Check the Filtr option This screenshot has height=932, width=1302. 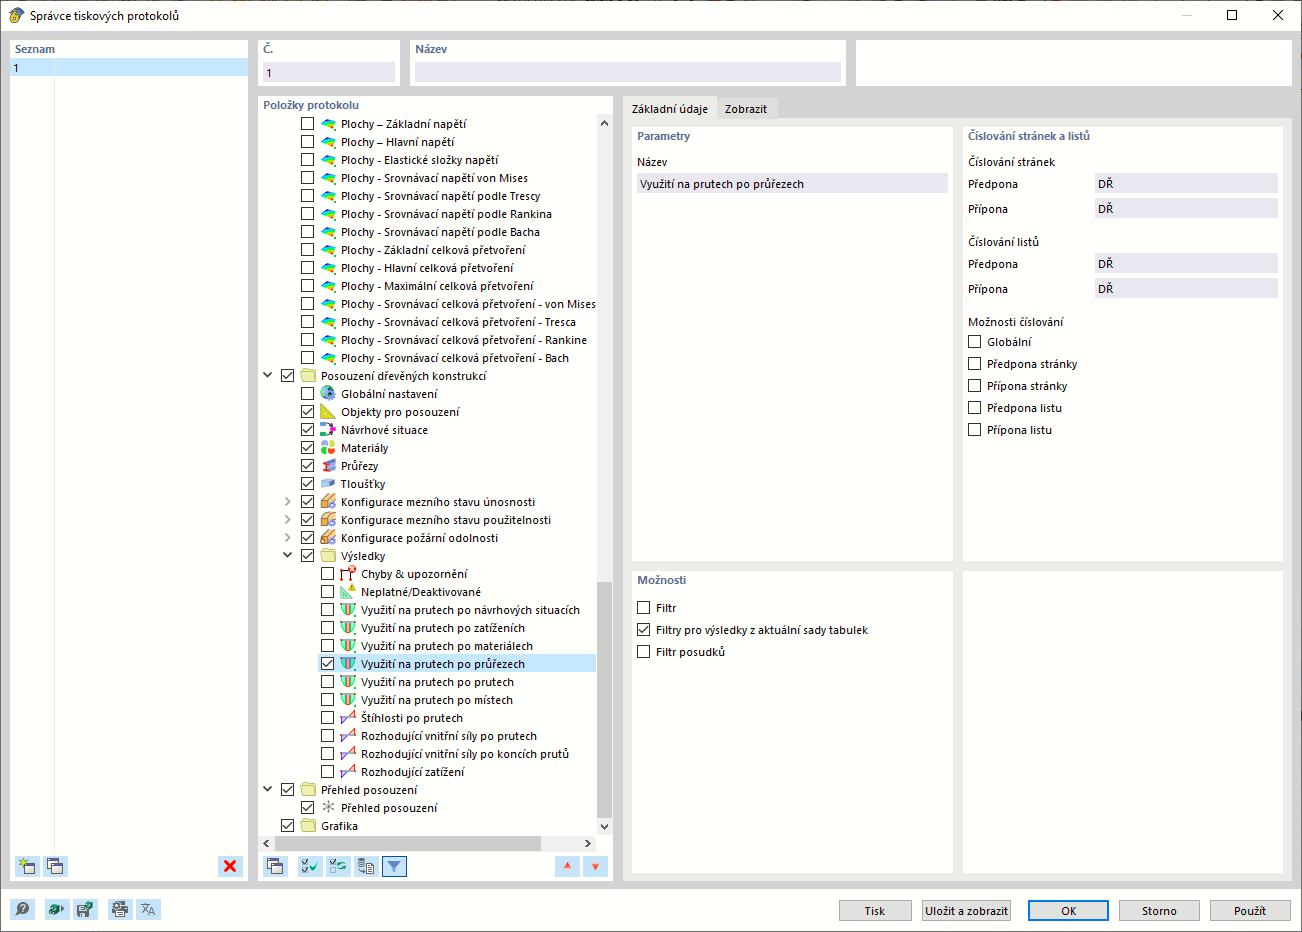click(x=644, y=608)
